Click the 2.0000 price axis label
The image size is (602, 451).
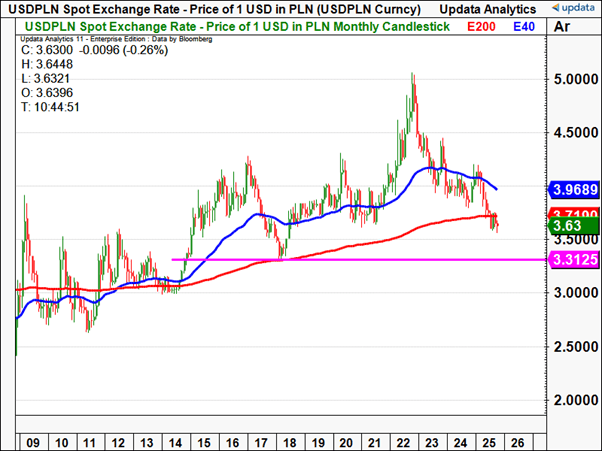576,400
